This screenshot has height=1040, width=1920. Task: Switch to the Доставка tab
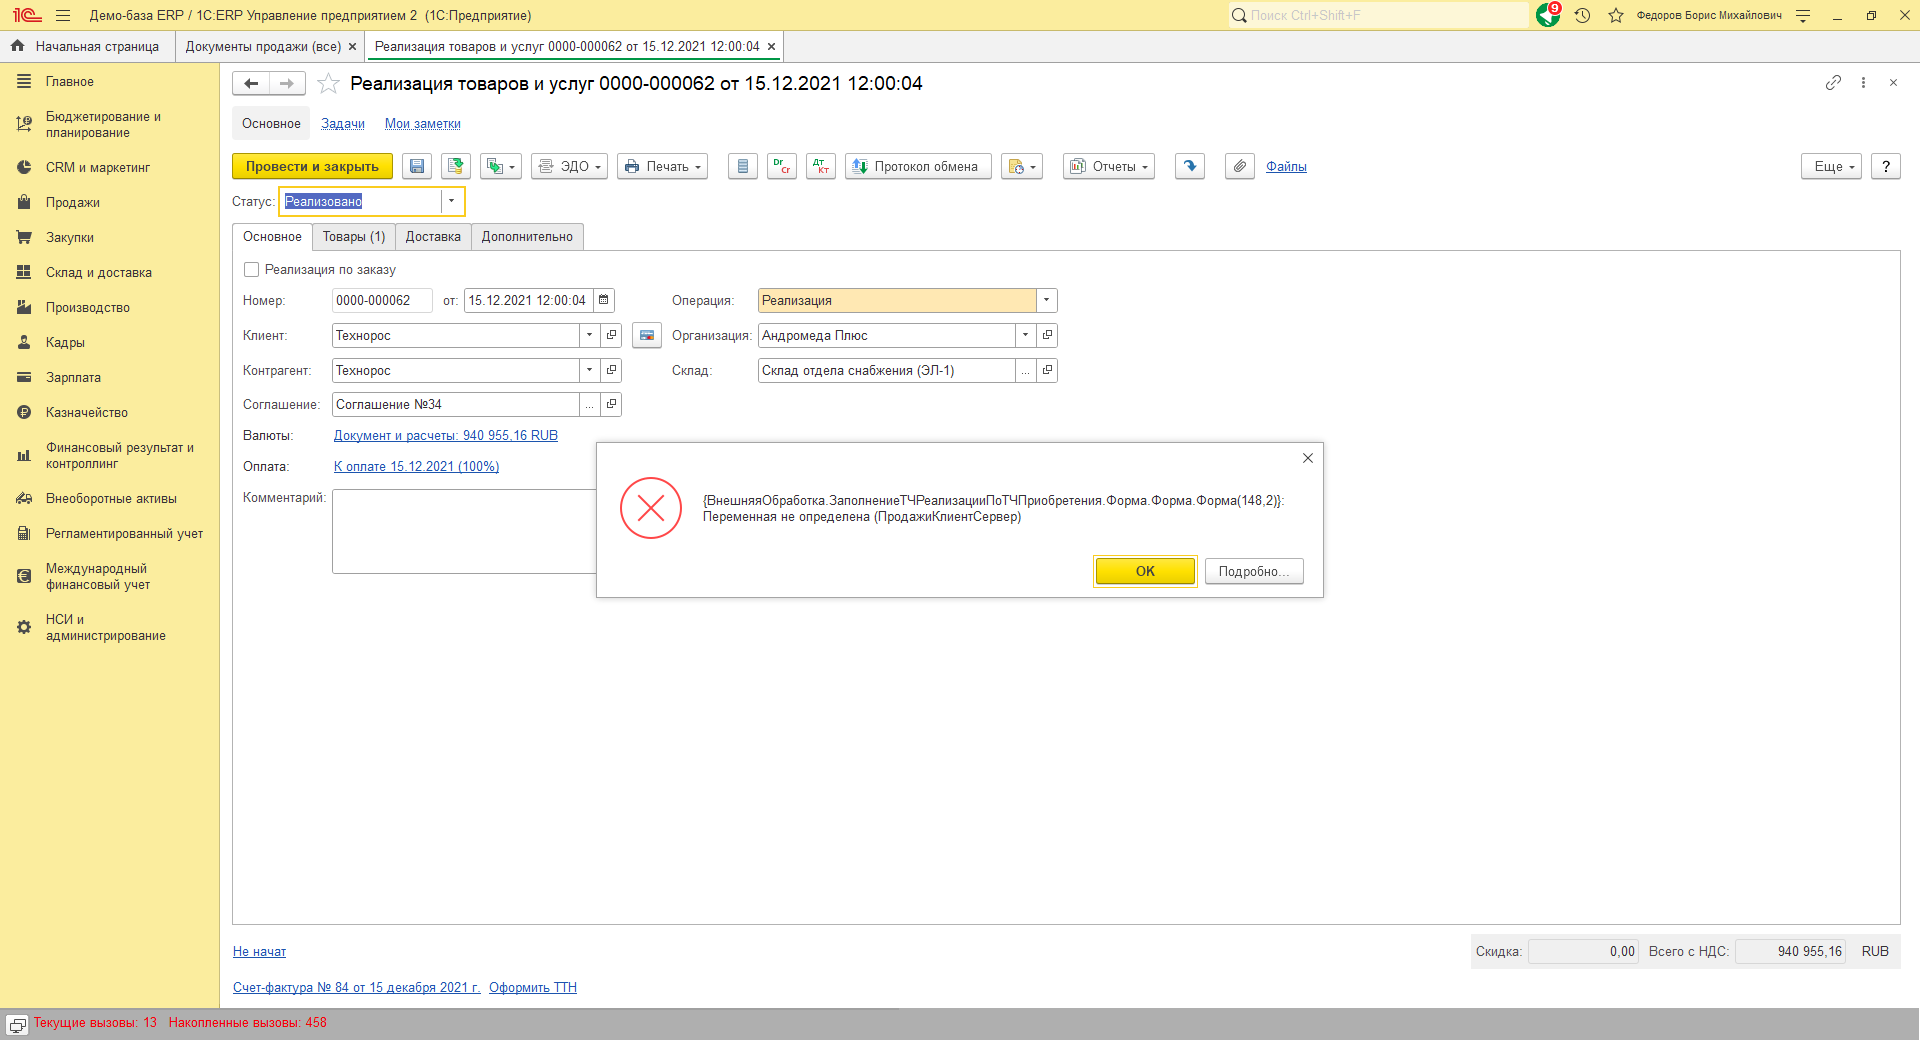(433, 236)
